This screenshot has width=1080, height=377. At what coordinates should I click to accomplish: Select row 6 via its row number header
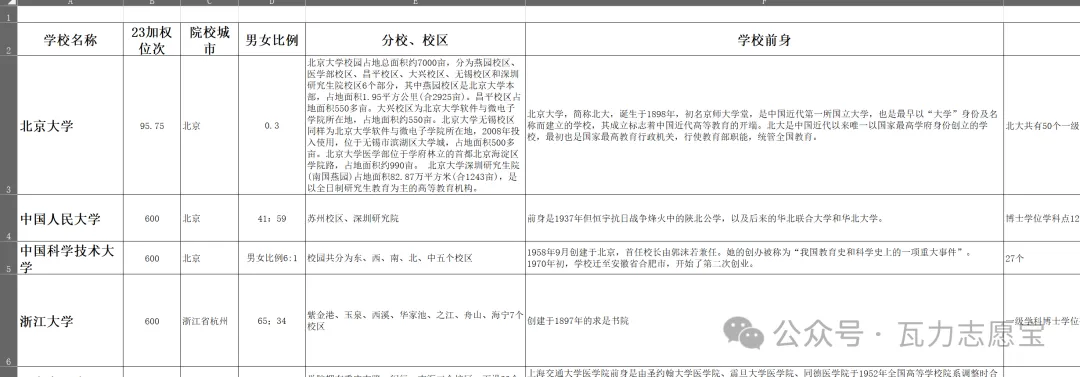coord(8,320)
